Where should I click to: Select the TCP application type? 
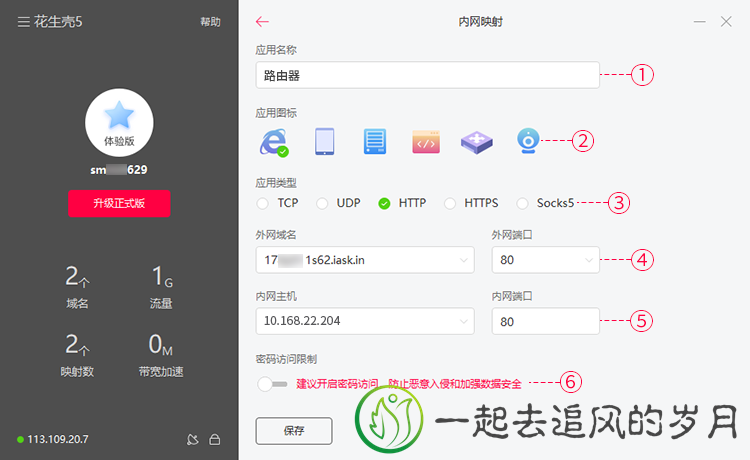(263, 203)
